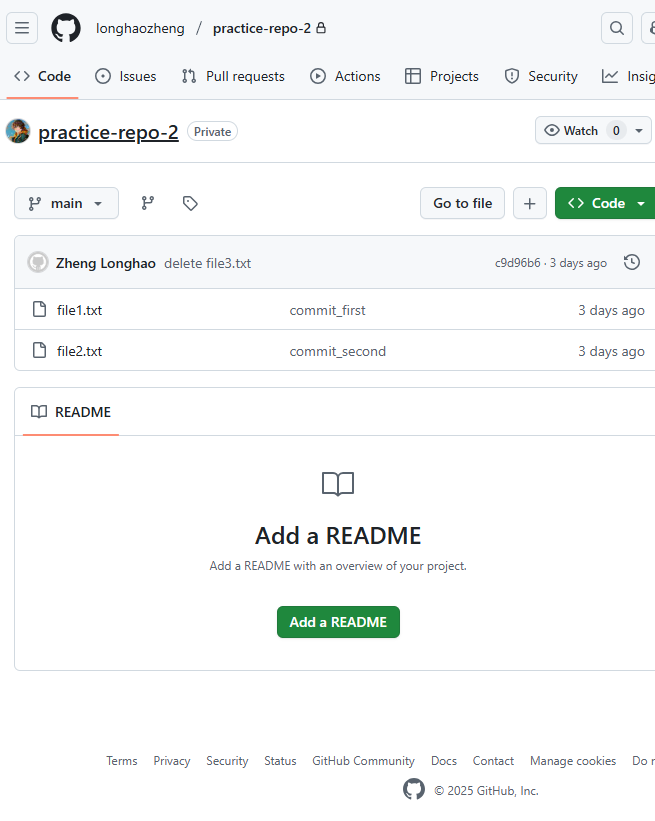Click the large book icon above Add a README
655x821 pixels.
click(x=338, y=484)
